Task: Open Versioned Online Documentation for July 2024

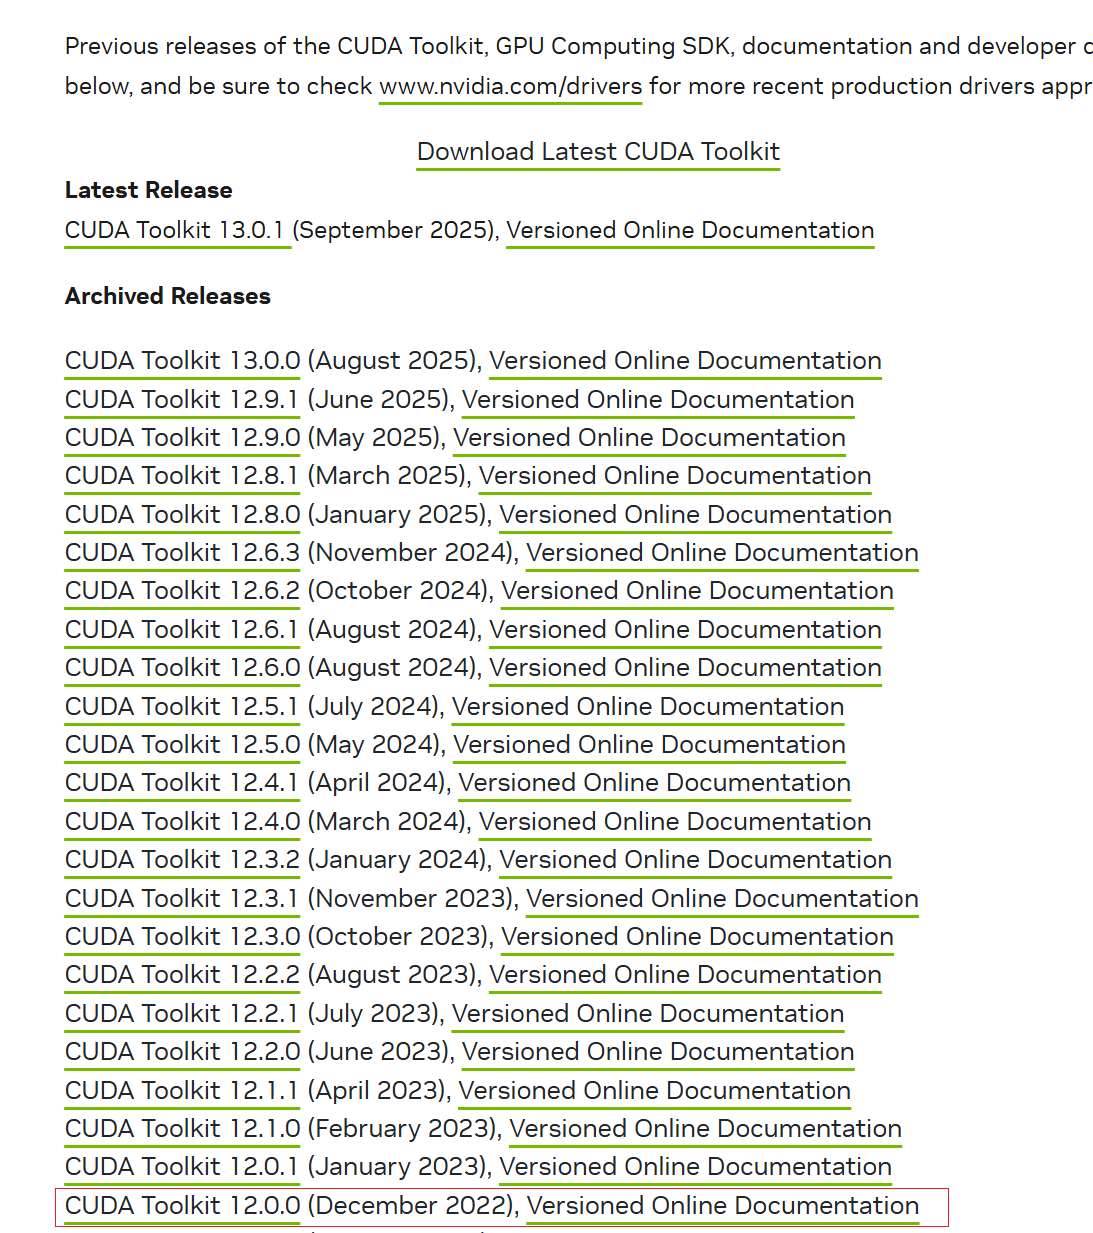Action: point(648,707)
